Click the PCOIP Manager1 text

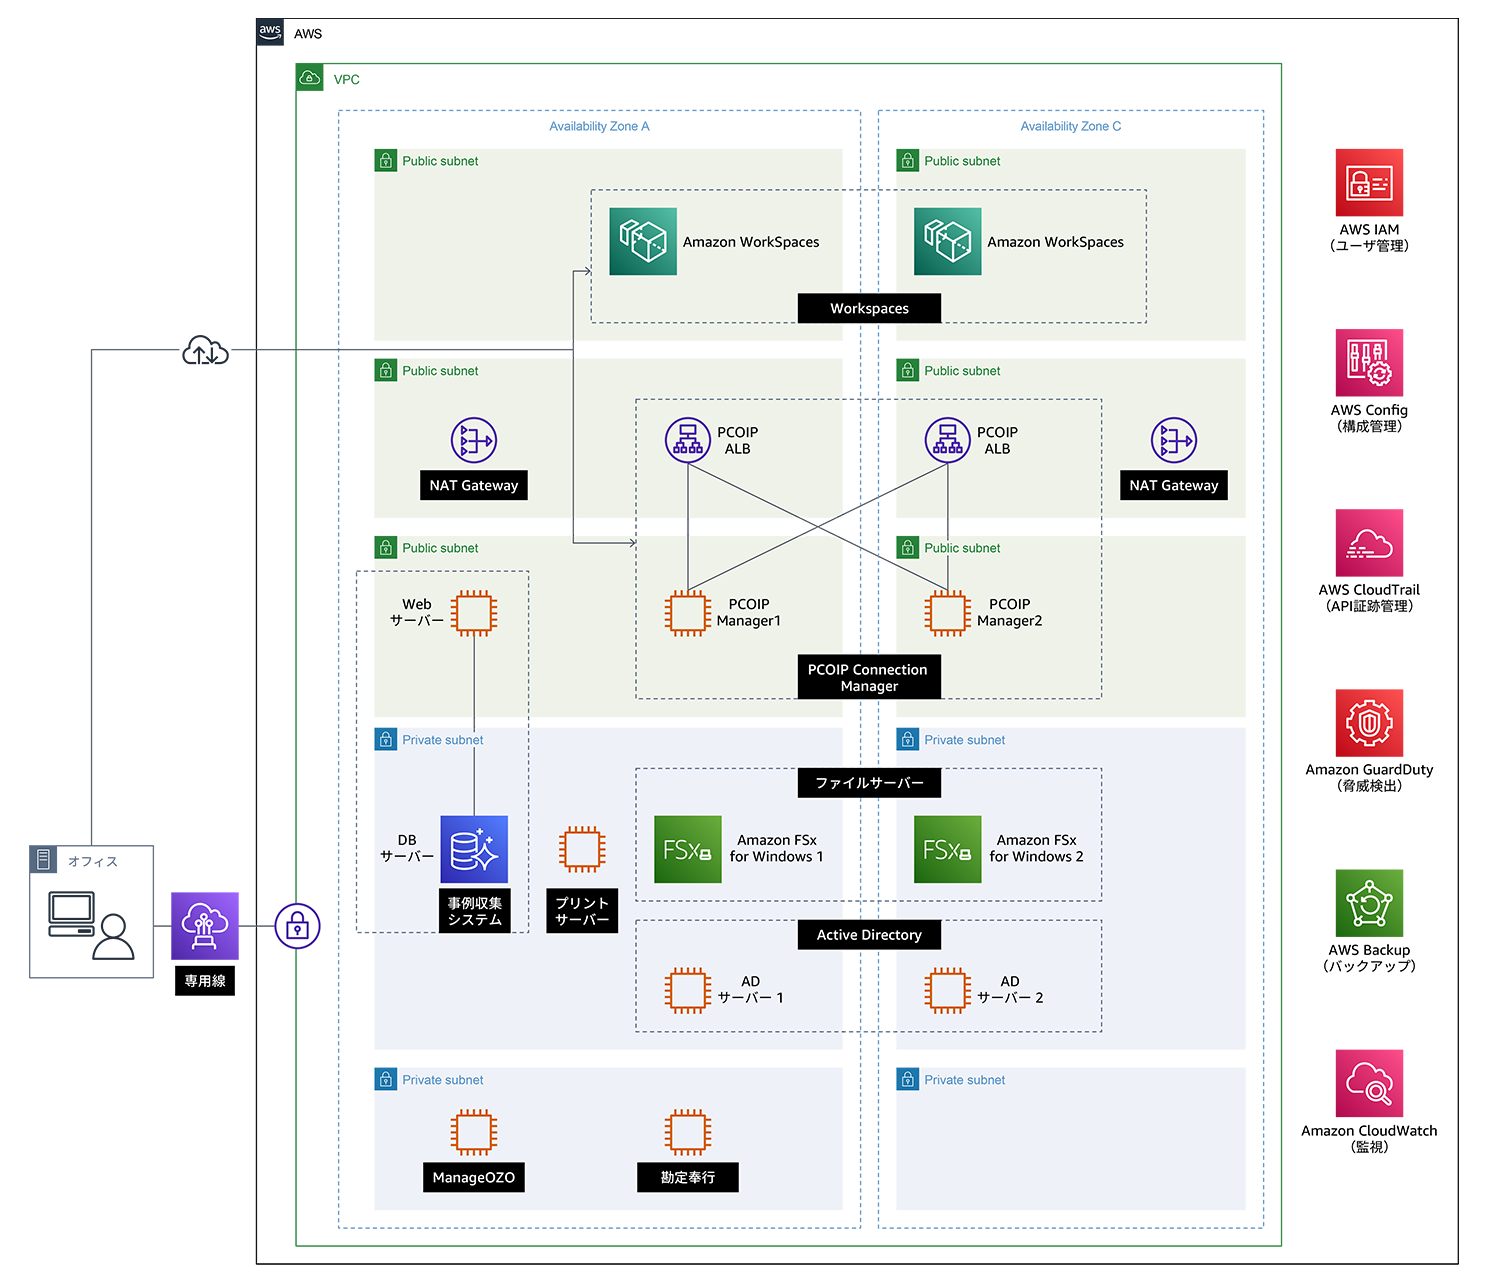tap(749, 612)
